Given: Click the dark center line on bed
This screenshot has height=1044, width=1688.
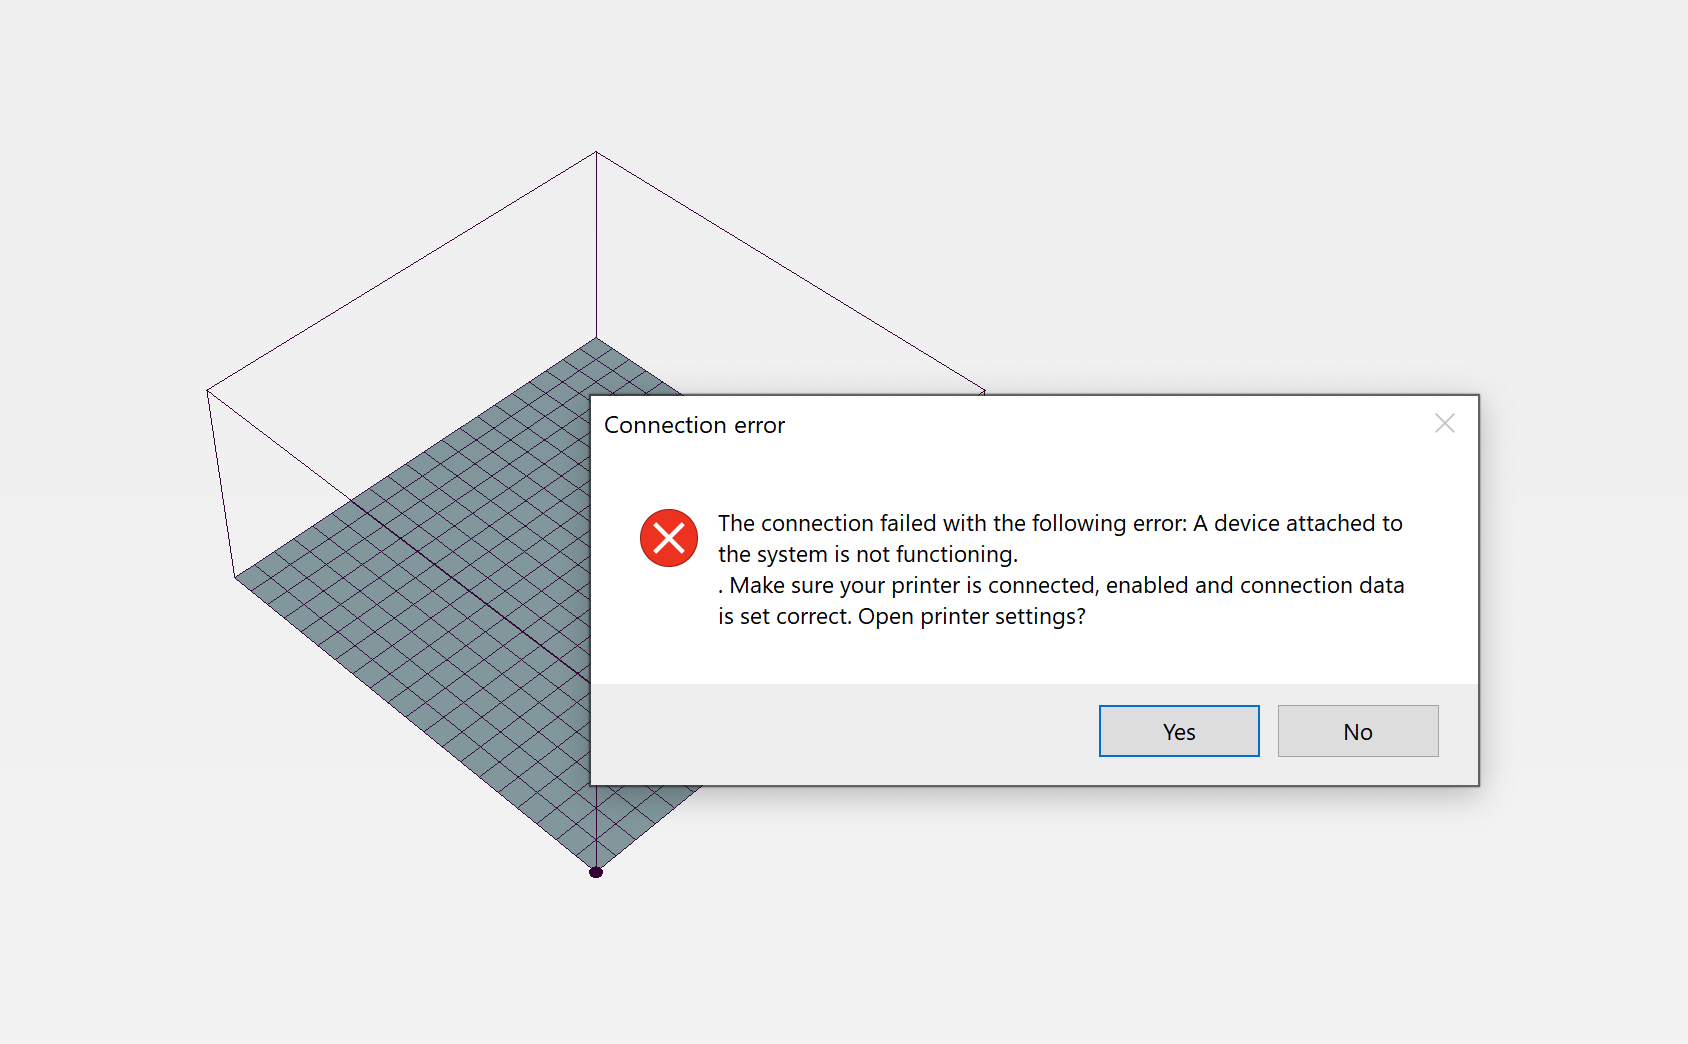Looking at the screenshot, I should (x=470, y=589).
